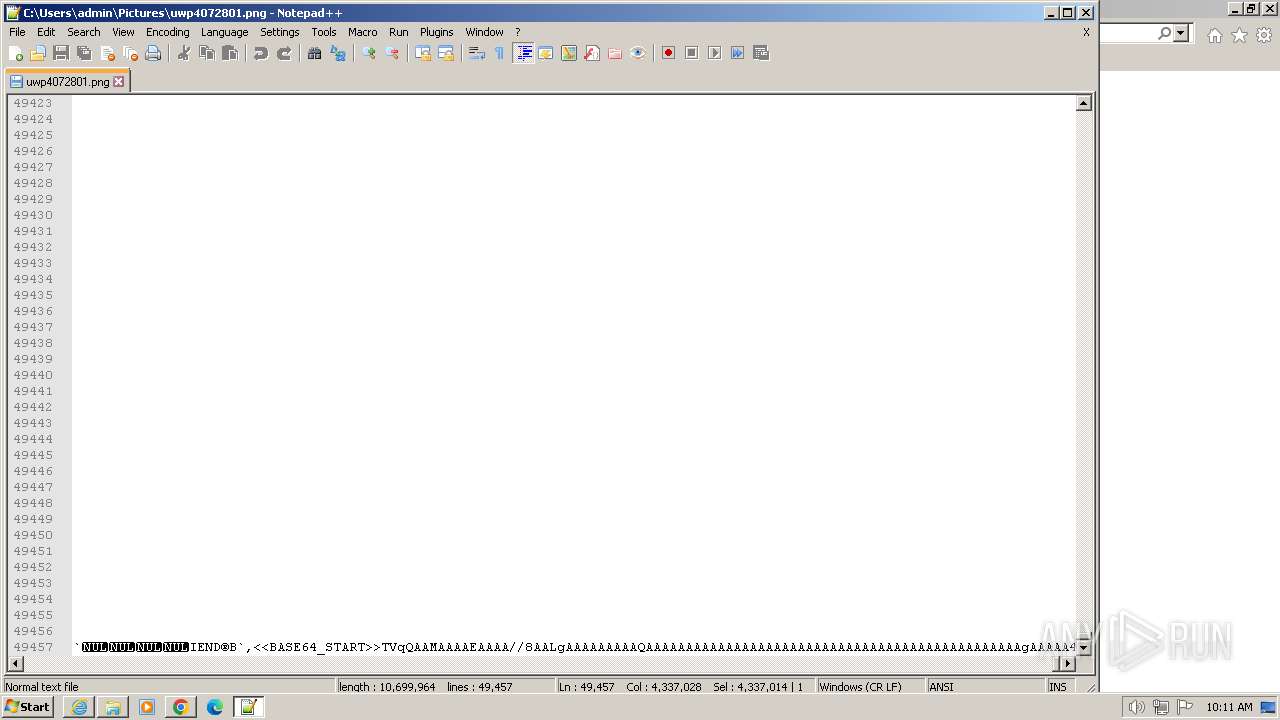The image size is (1280, 720).
Task: Click the Replace toolbar icon
Action: pyautogui.click(x=338, y=53)
